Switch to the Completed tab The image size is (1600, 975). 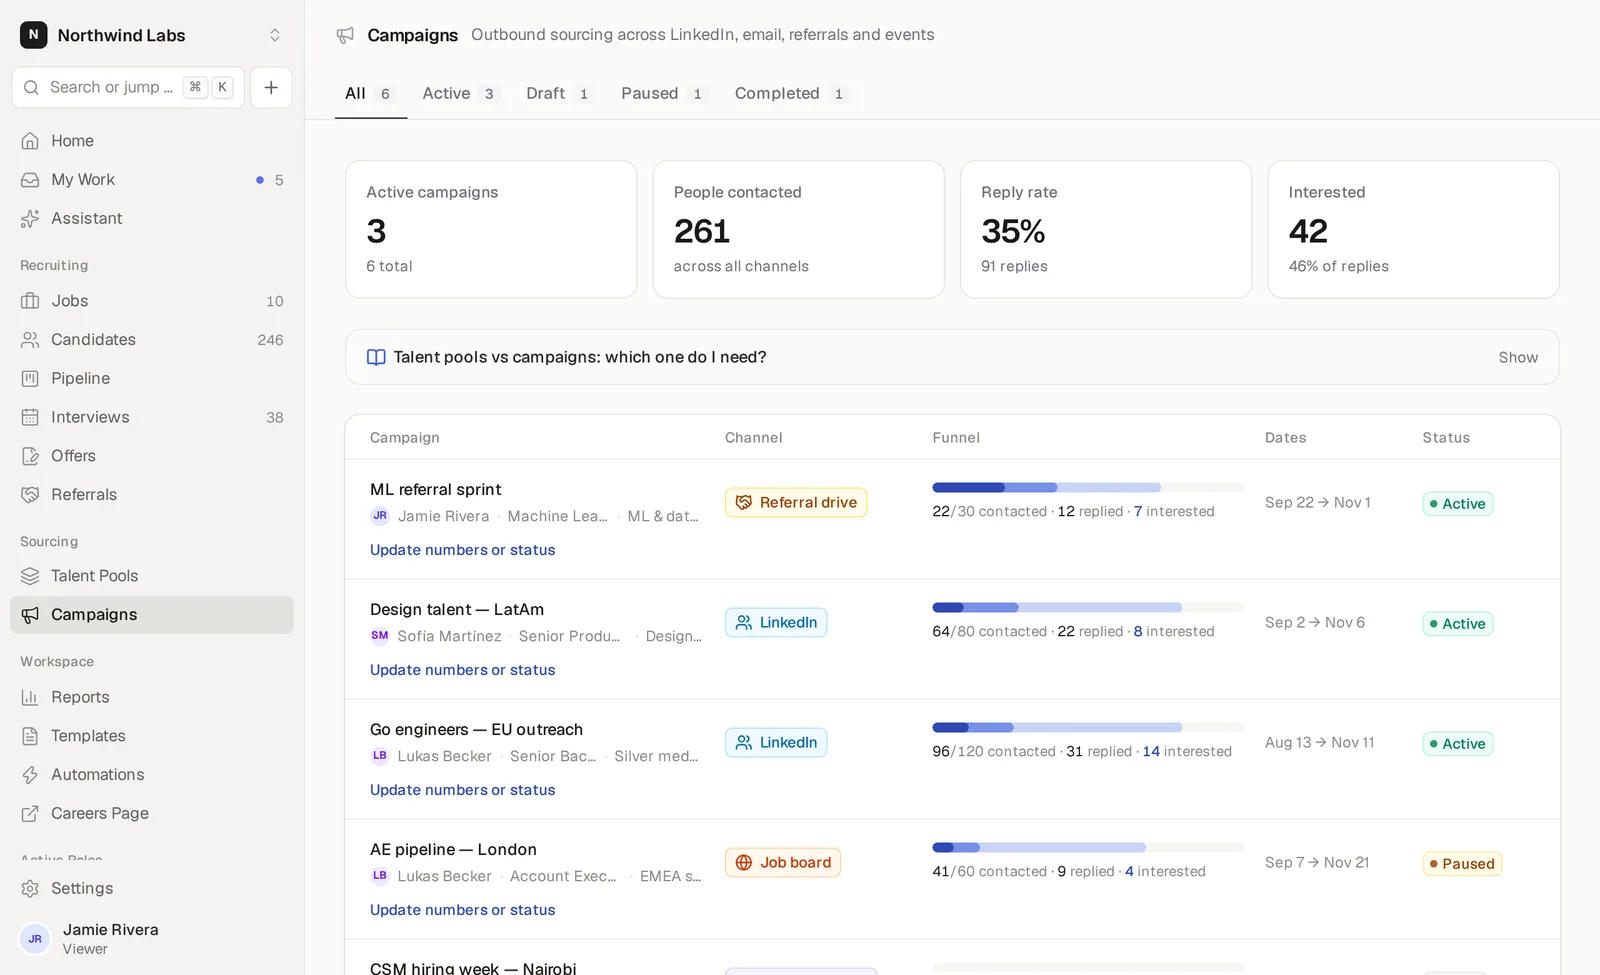click(x=790, y=93)
